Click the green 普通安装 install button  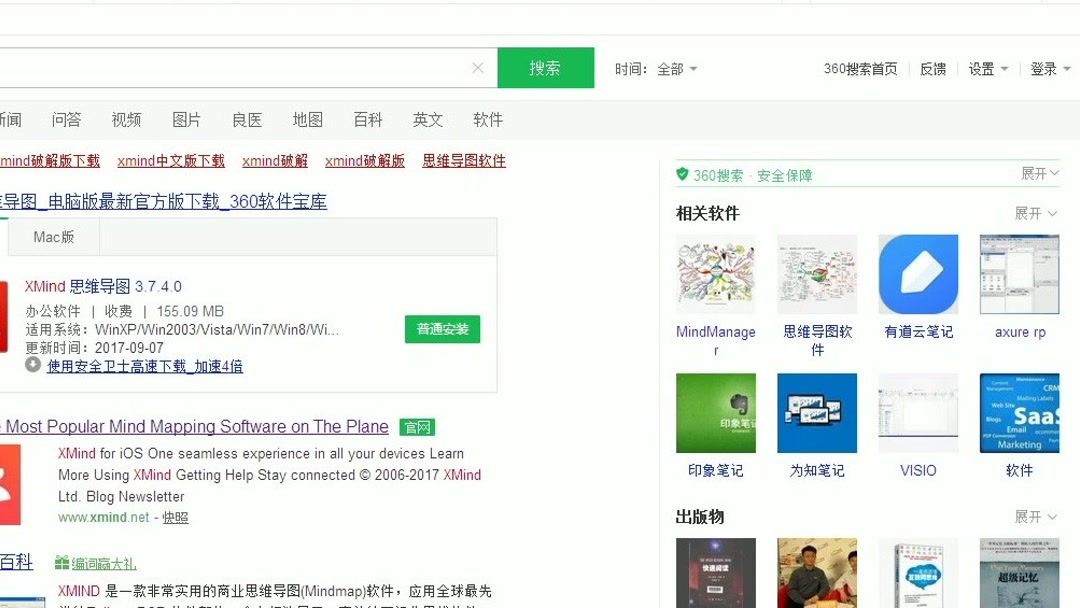click(x=442, y=328)
